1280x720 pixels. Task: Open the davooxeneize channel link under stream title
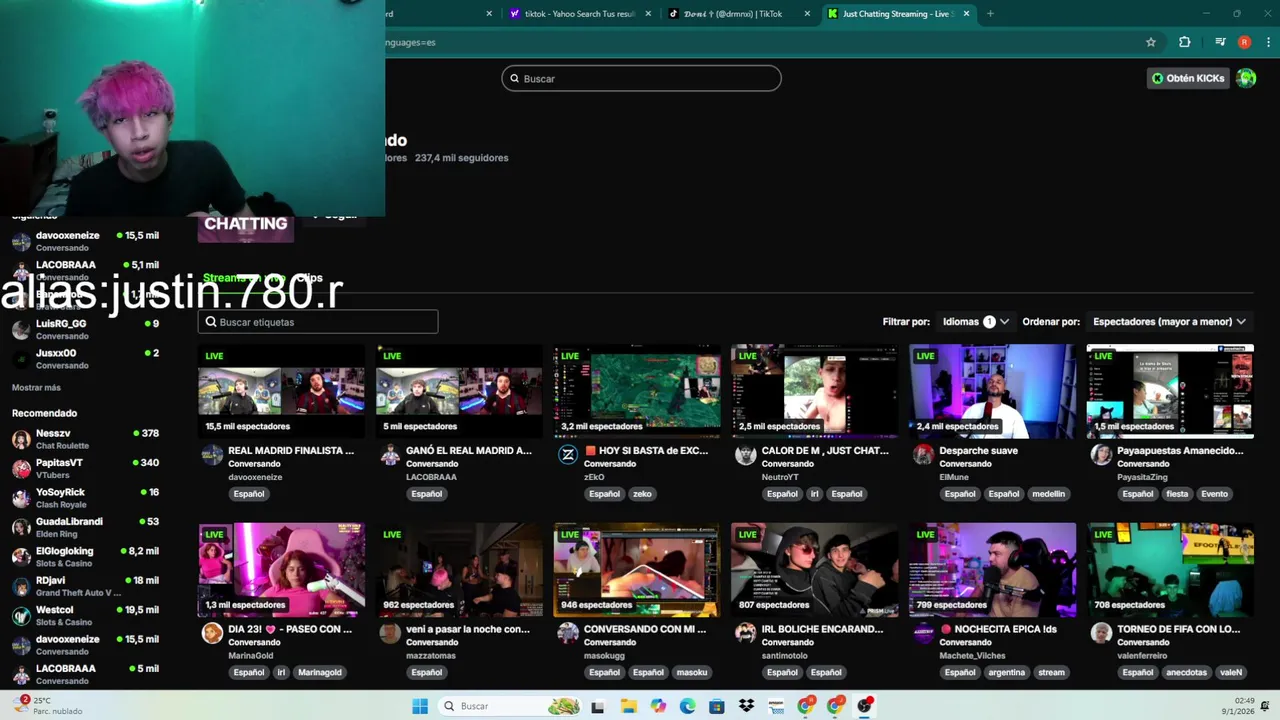coord(255,477)
